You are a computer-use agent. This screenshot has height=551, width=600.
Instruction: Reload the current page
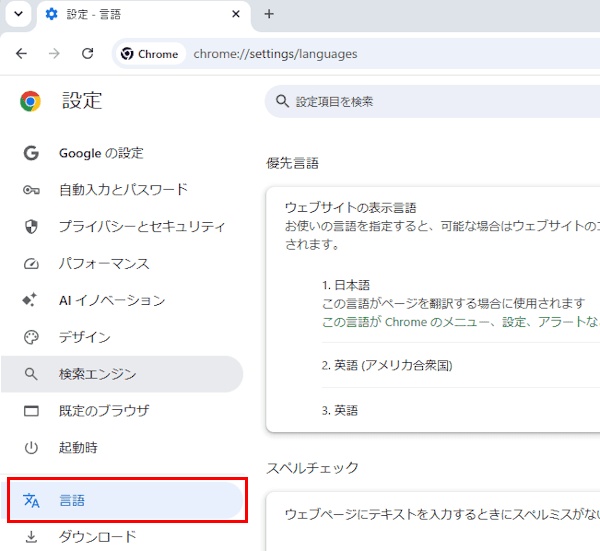pos(88,54)
